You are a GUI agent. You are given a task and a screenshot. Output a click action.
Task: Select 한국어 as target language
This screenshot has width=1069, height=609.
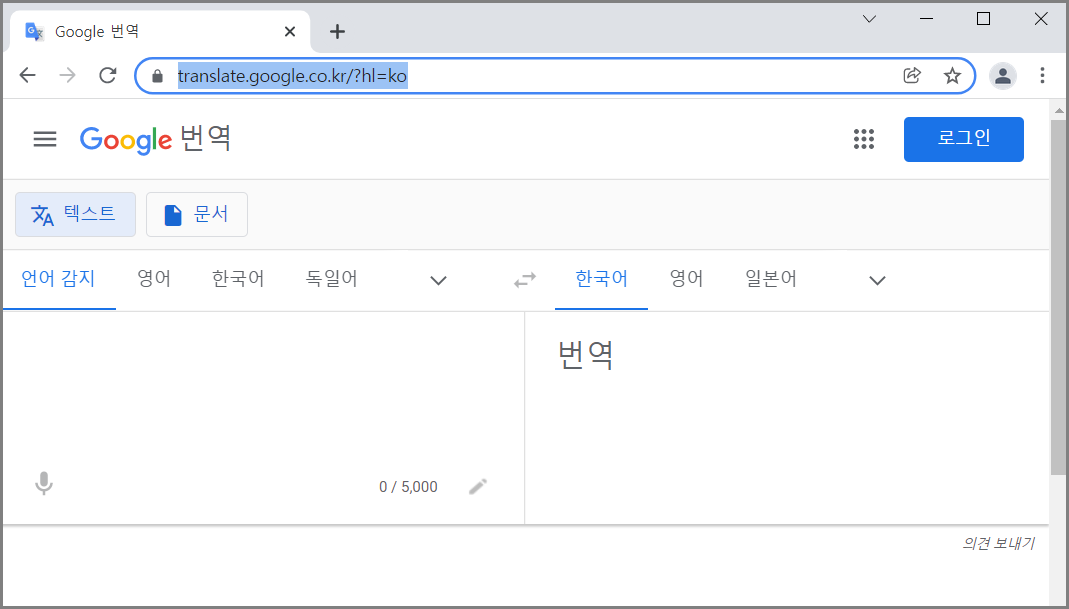(x=601, y=279)
